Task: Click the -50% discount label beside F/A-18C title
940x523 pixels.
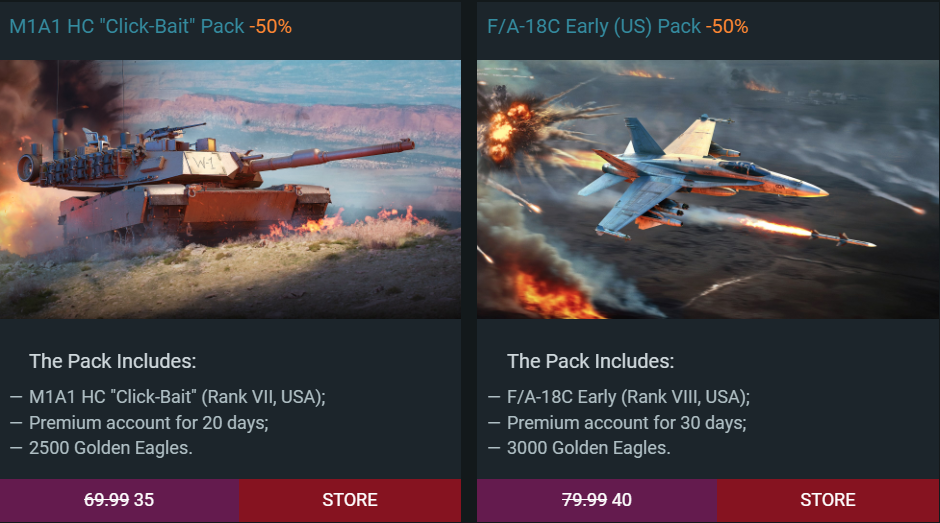Action: click(x=726, y=27)
